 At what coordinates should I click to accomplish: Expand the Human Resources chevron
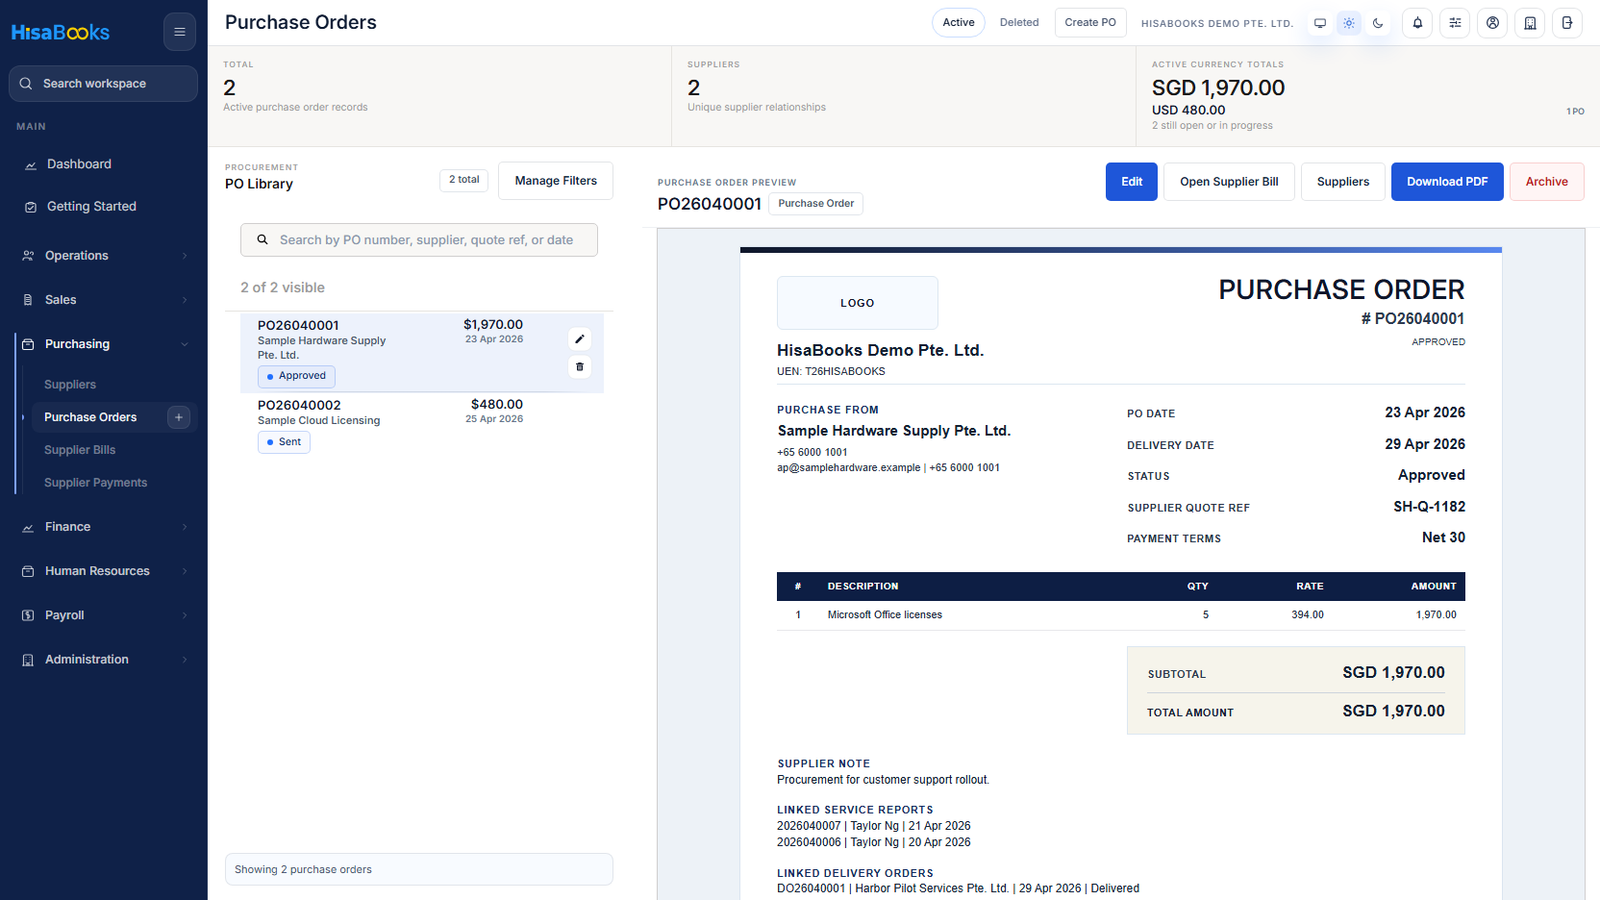coord(184,571)
